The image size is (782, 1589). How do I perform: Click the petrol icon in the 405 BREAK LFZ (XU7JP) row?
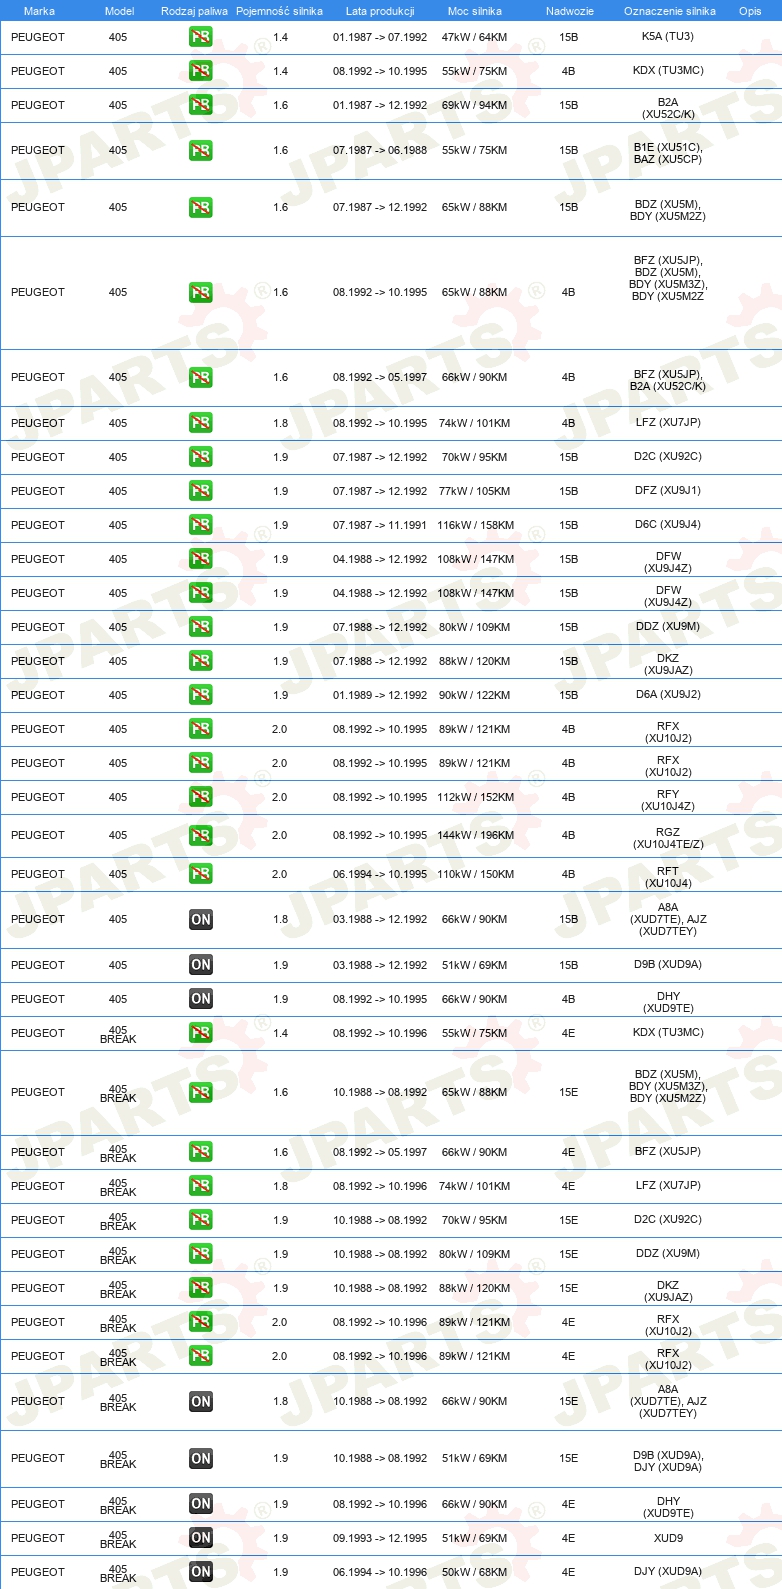coord(201,1186)
